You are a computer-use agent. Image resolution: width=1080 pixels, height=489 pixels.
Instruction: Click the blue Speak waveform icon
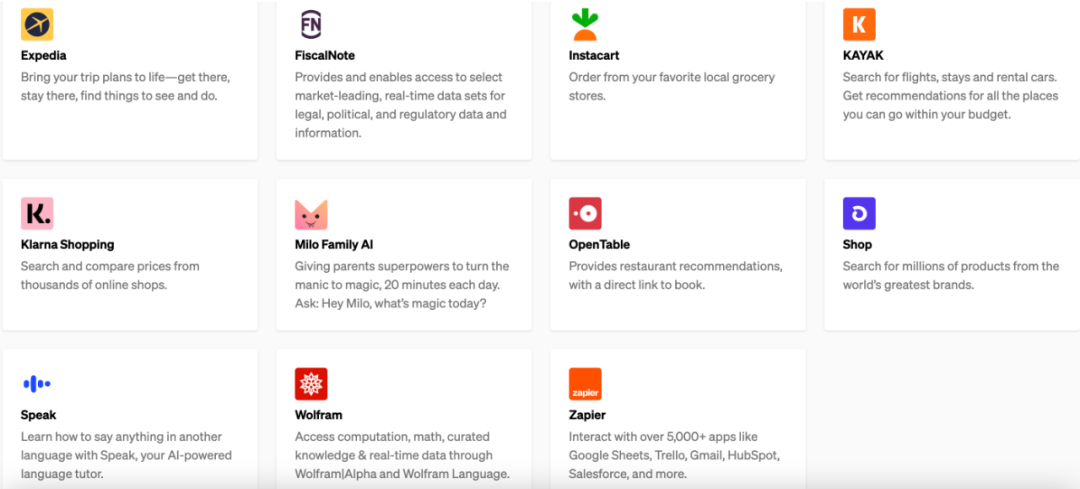tap(37, 384)
